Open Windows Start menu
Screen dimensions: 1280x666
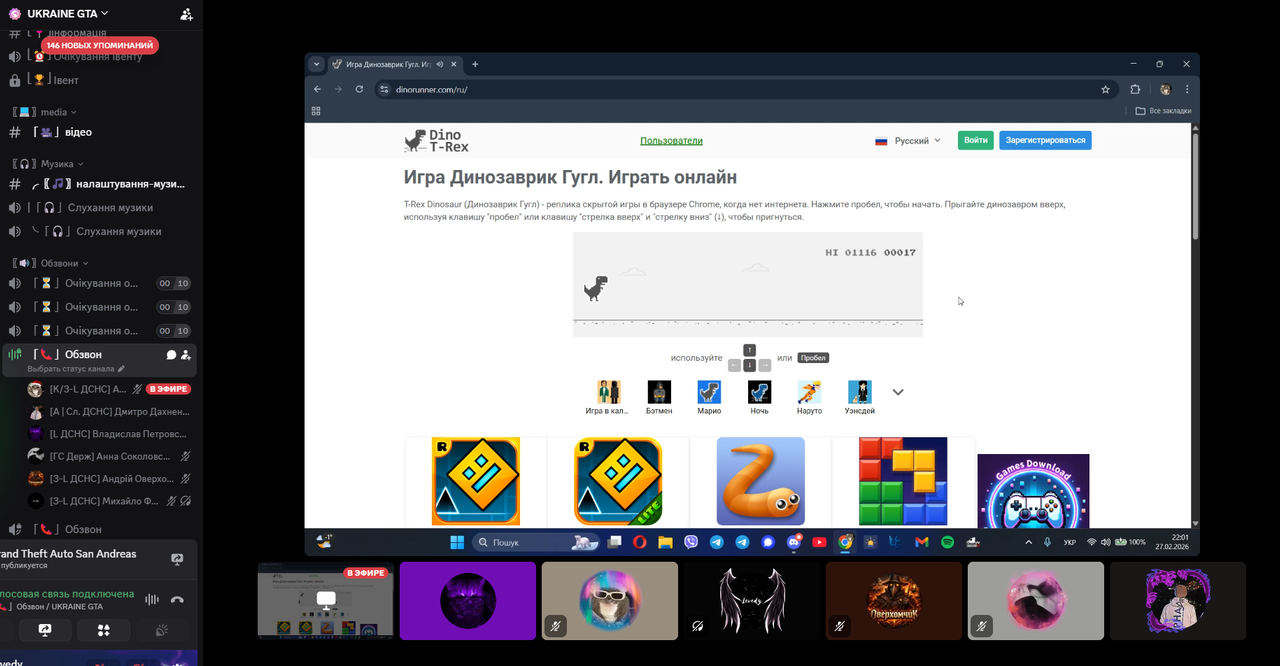[457, 542]
